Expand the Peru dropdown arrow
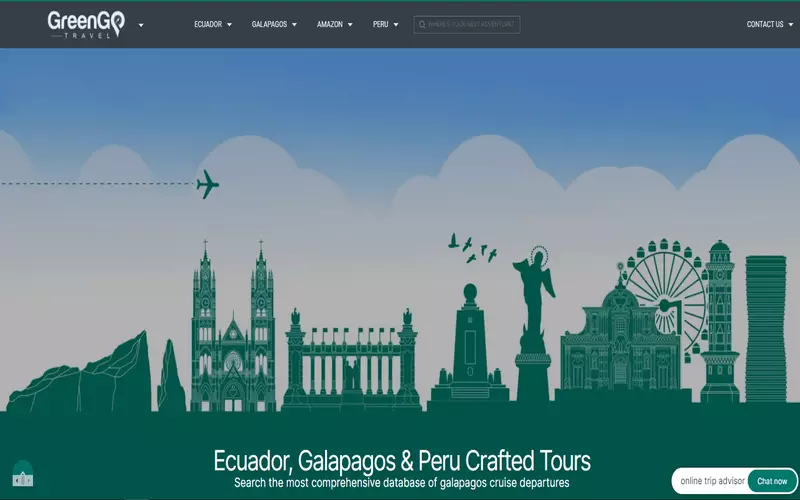800x500 pixels. click(x=395, y=24)
